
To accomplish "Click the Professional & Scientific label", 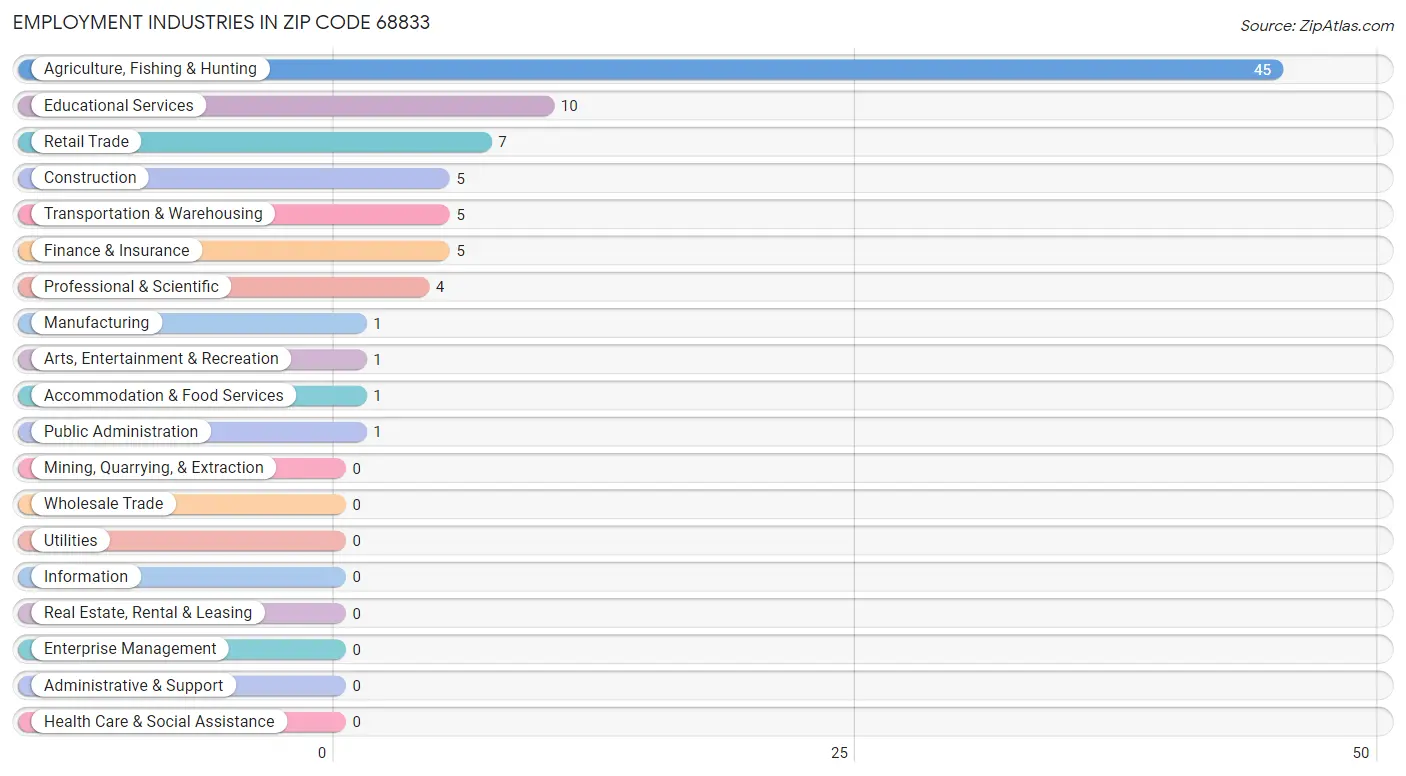I will (131, 286).
